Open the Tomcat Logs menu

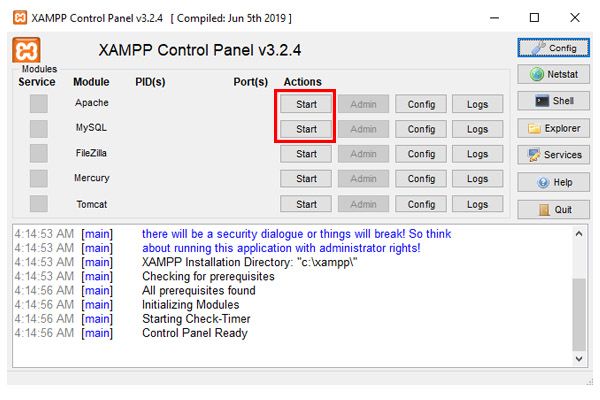tap(478, 204)
